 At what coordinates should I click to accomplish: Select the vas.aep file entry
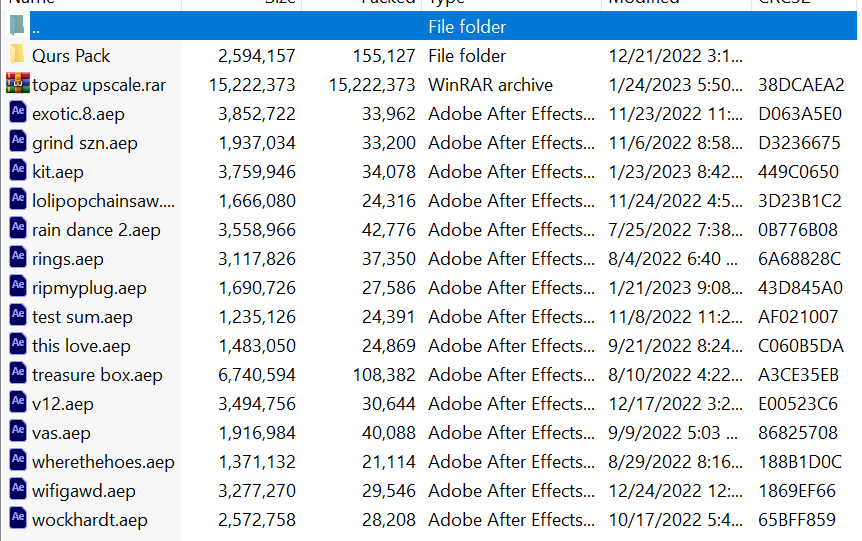click(61, 433)
